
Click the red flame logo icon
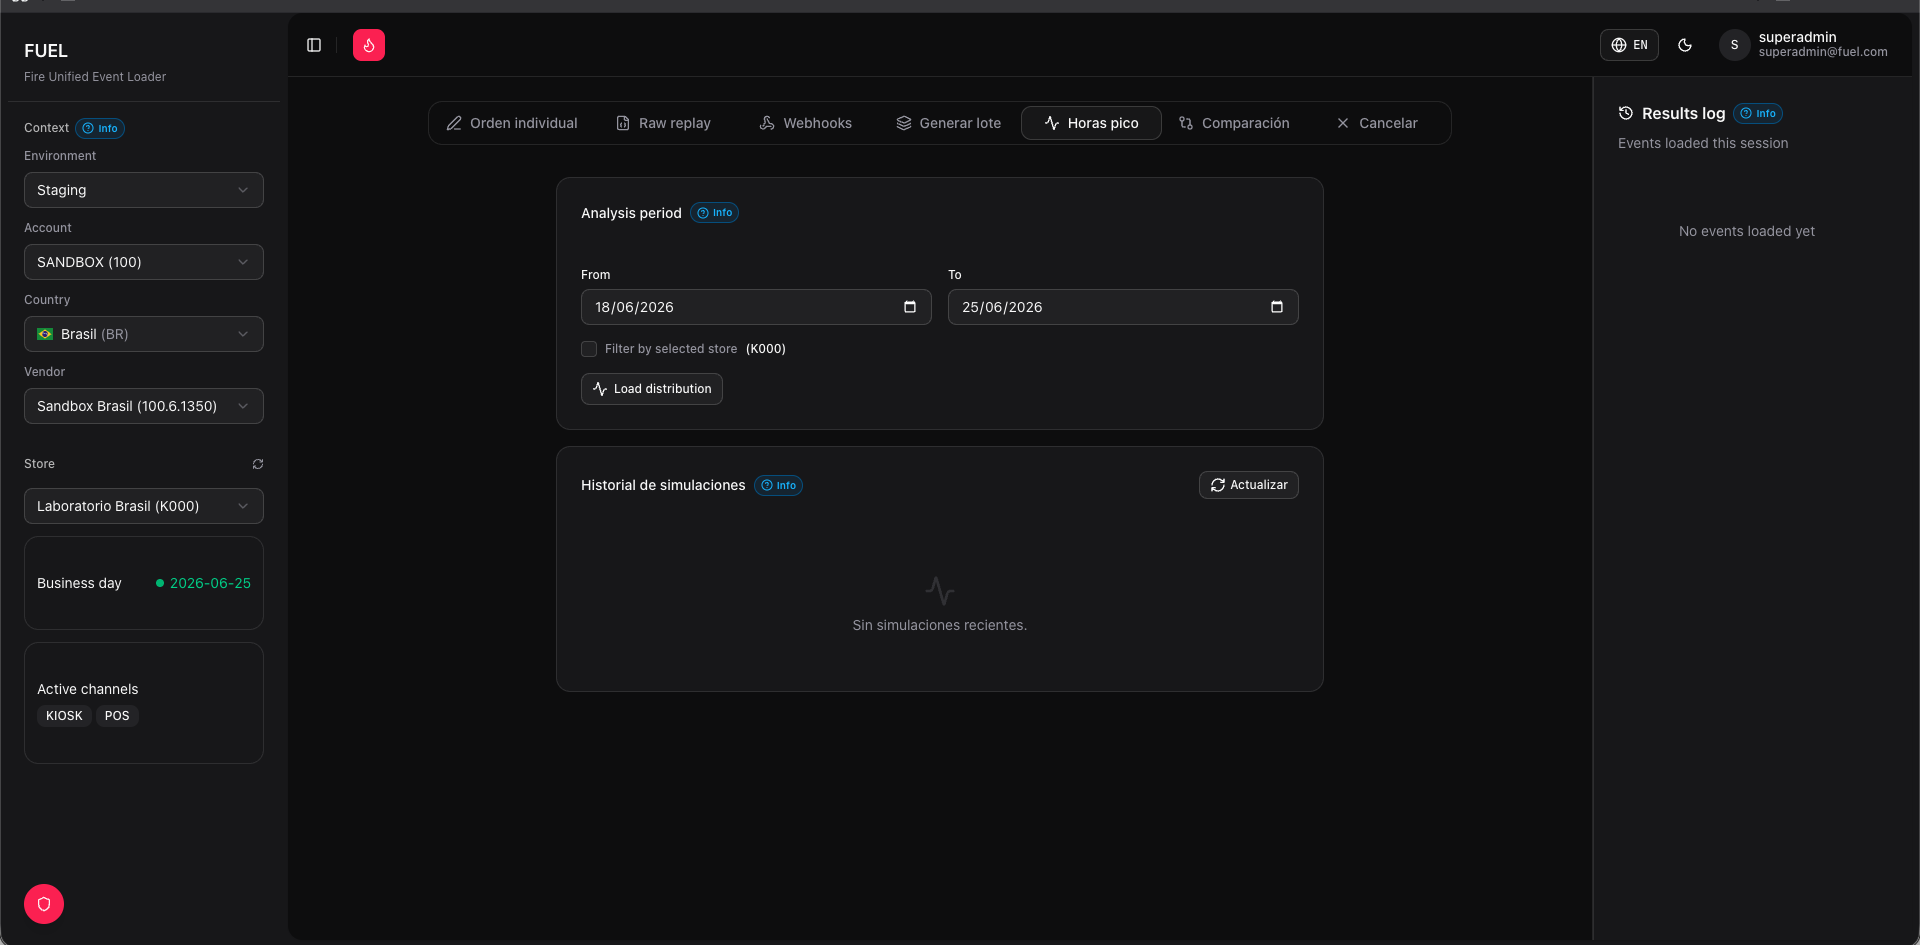tap(369, 45)
